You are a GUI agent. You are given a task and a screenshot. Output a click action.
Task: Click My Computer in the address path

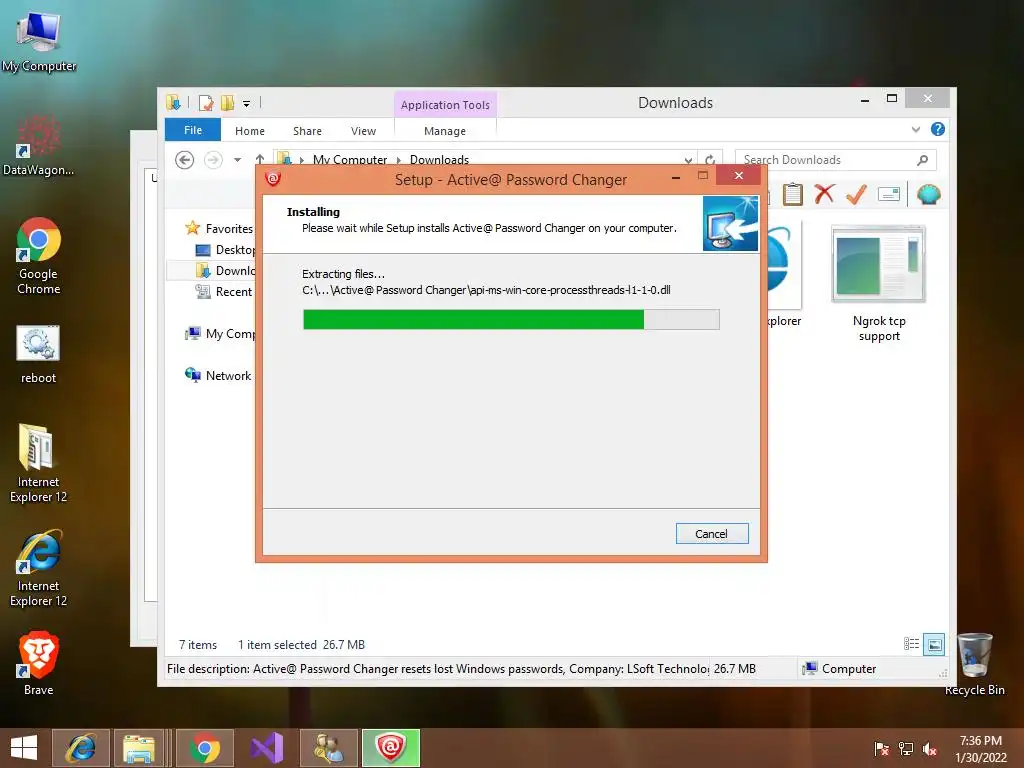(349, 159)
